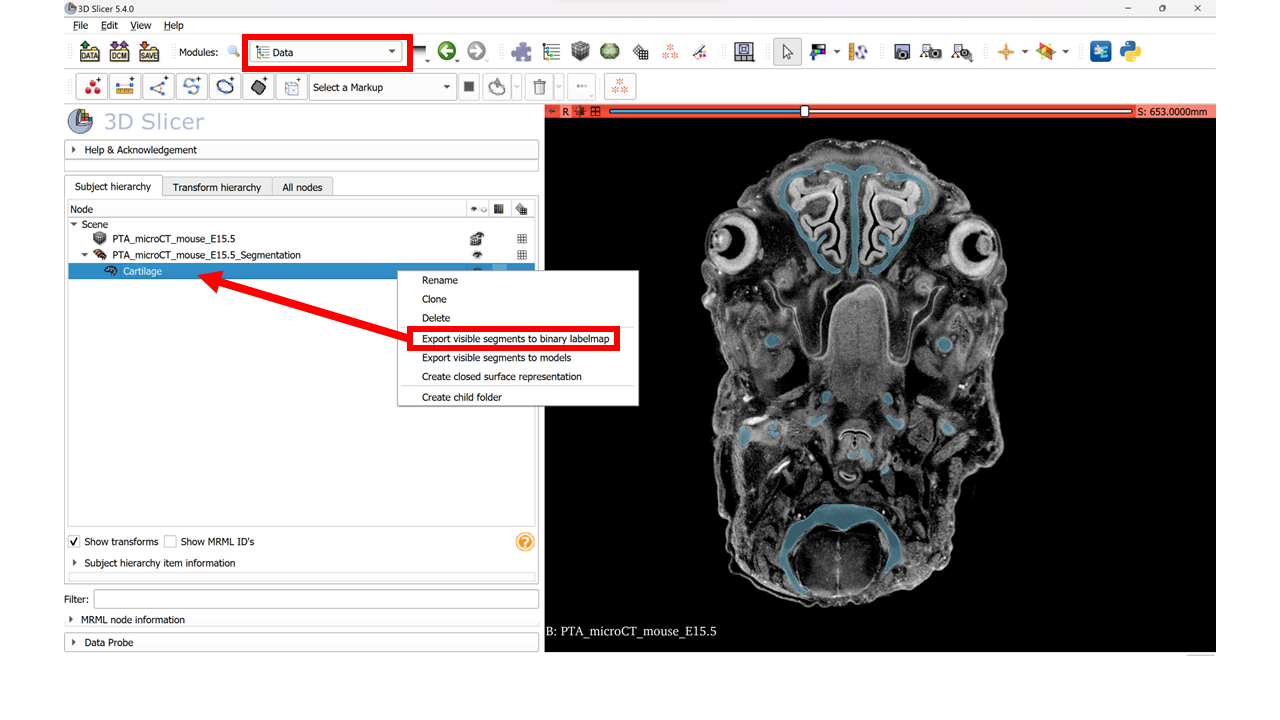Viewport: 1280px width, 720px height.
Task: Open the Models module green icon
Action: click(609, 51)
